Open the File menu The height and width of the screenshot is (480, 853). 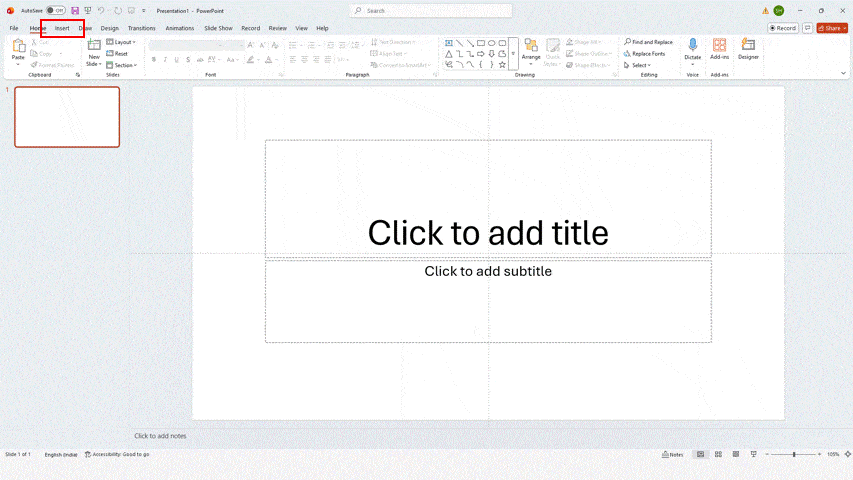point(14,28)
